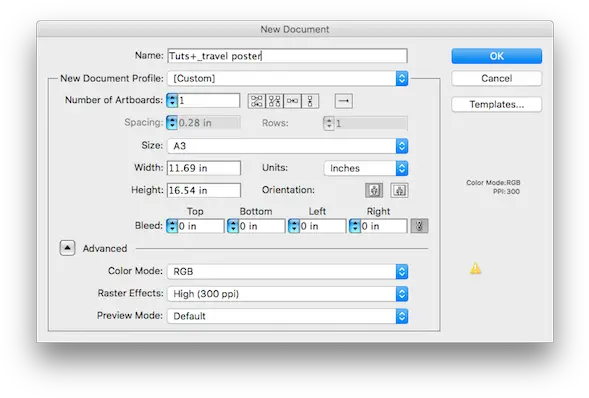Choose the Landscape orientation icon
This screenshot has height=398, width=589.
pyautogui.click(x=399, y=190)
